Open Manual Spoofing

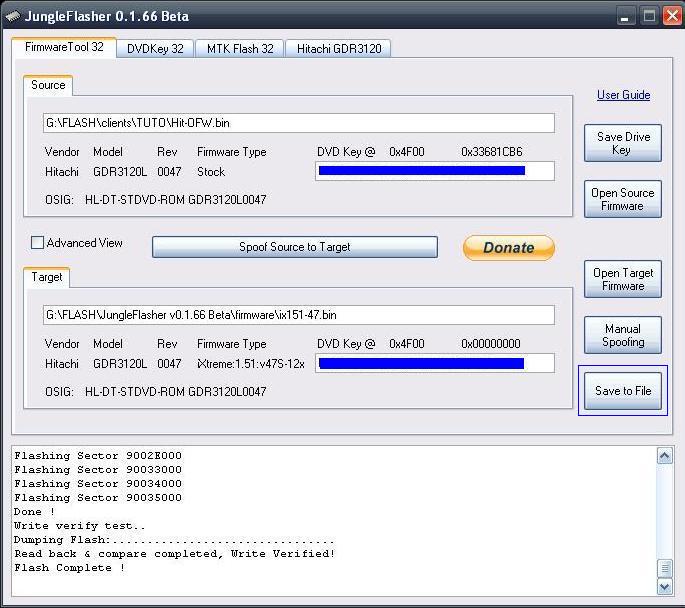623,335
